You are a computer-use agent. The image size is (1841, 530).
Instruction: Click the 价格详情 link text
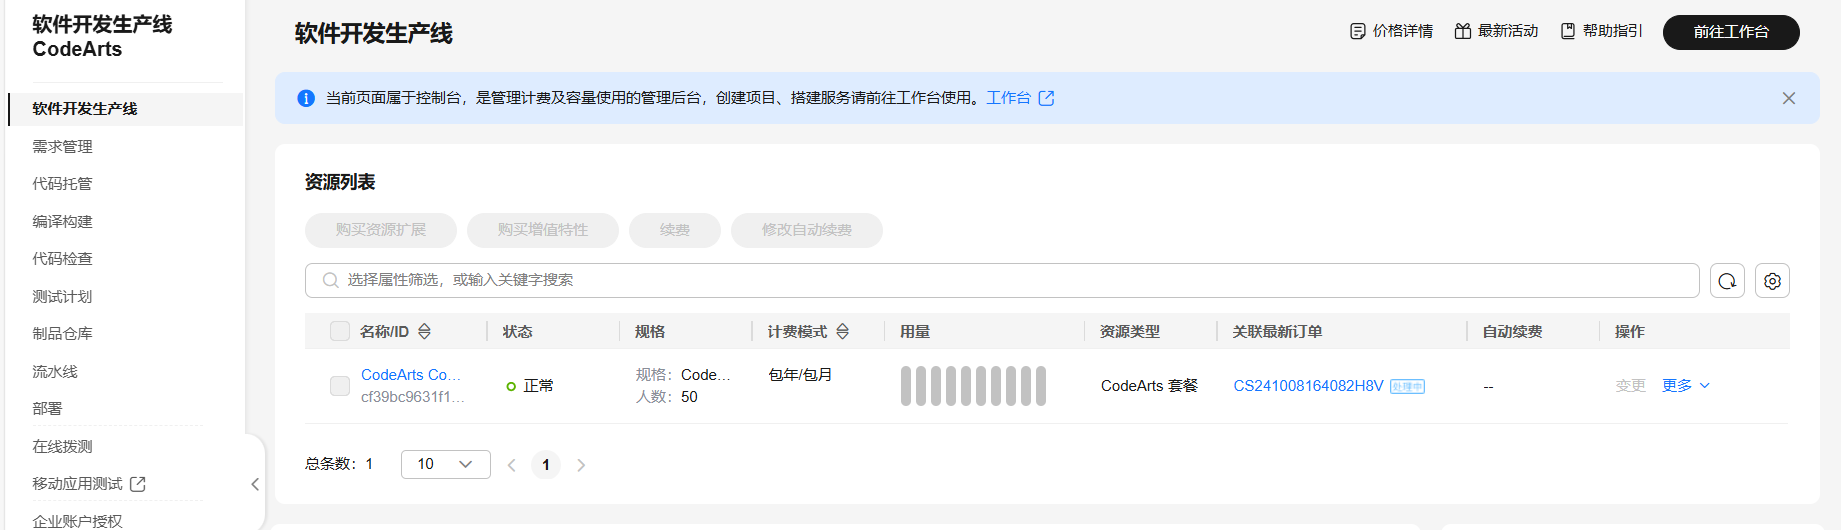pos(1403,31)
